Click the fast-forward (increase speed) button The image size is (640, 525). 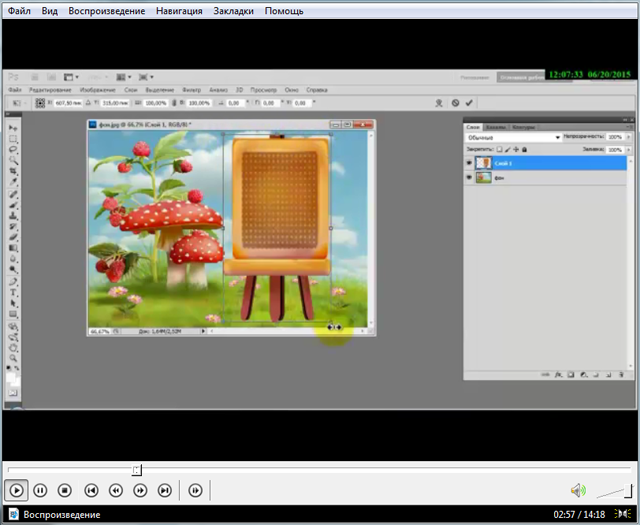140,490
